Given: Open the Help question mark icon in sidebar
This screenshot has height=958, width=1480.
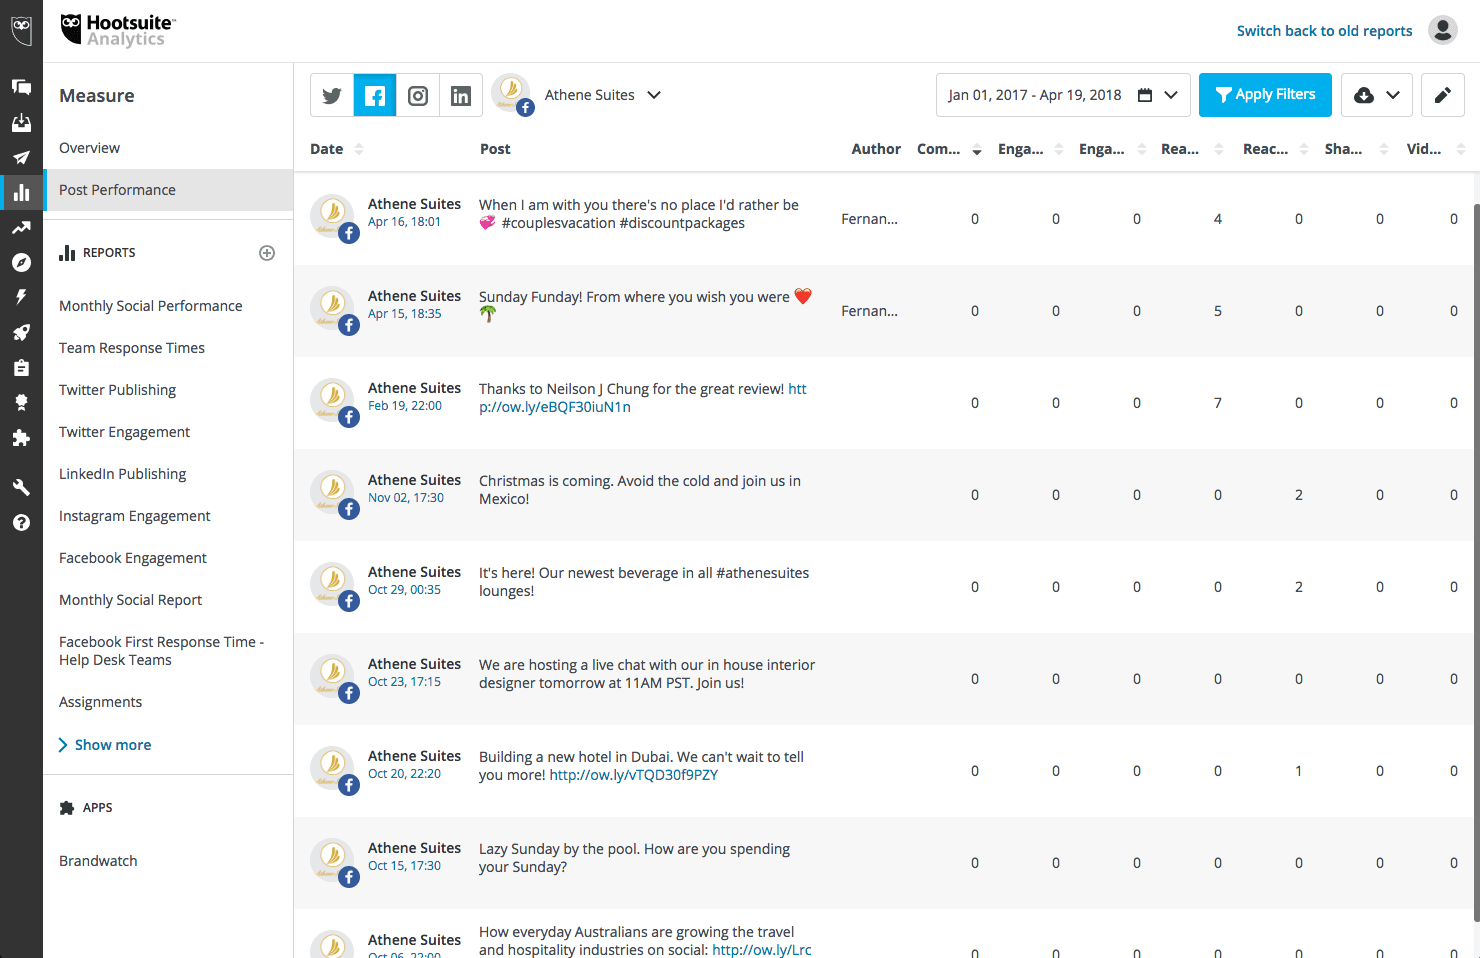Looking at the screenshot, I should (x=21, y=522).
